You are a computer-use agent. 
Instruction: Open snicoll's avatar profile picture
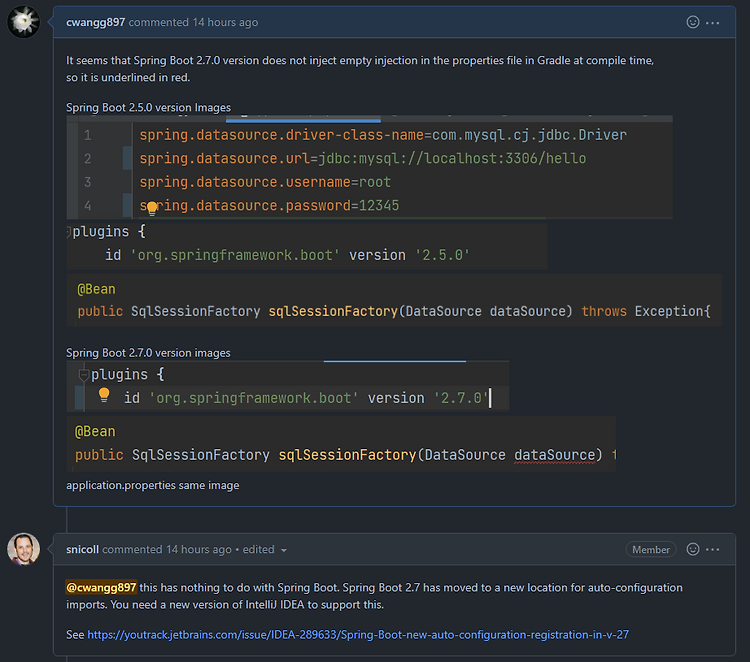point(23,549)
